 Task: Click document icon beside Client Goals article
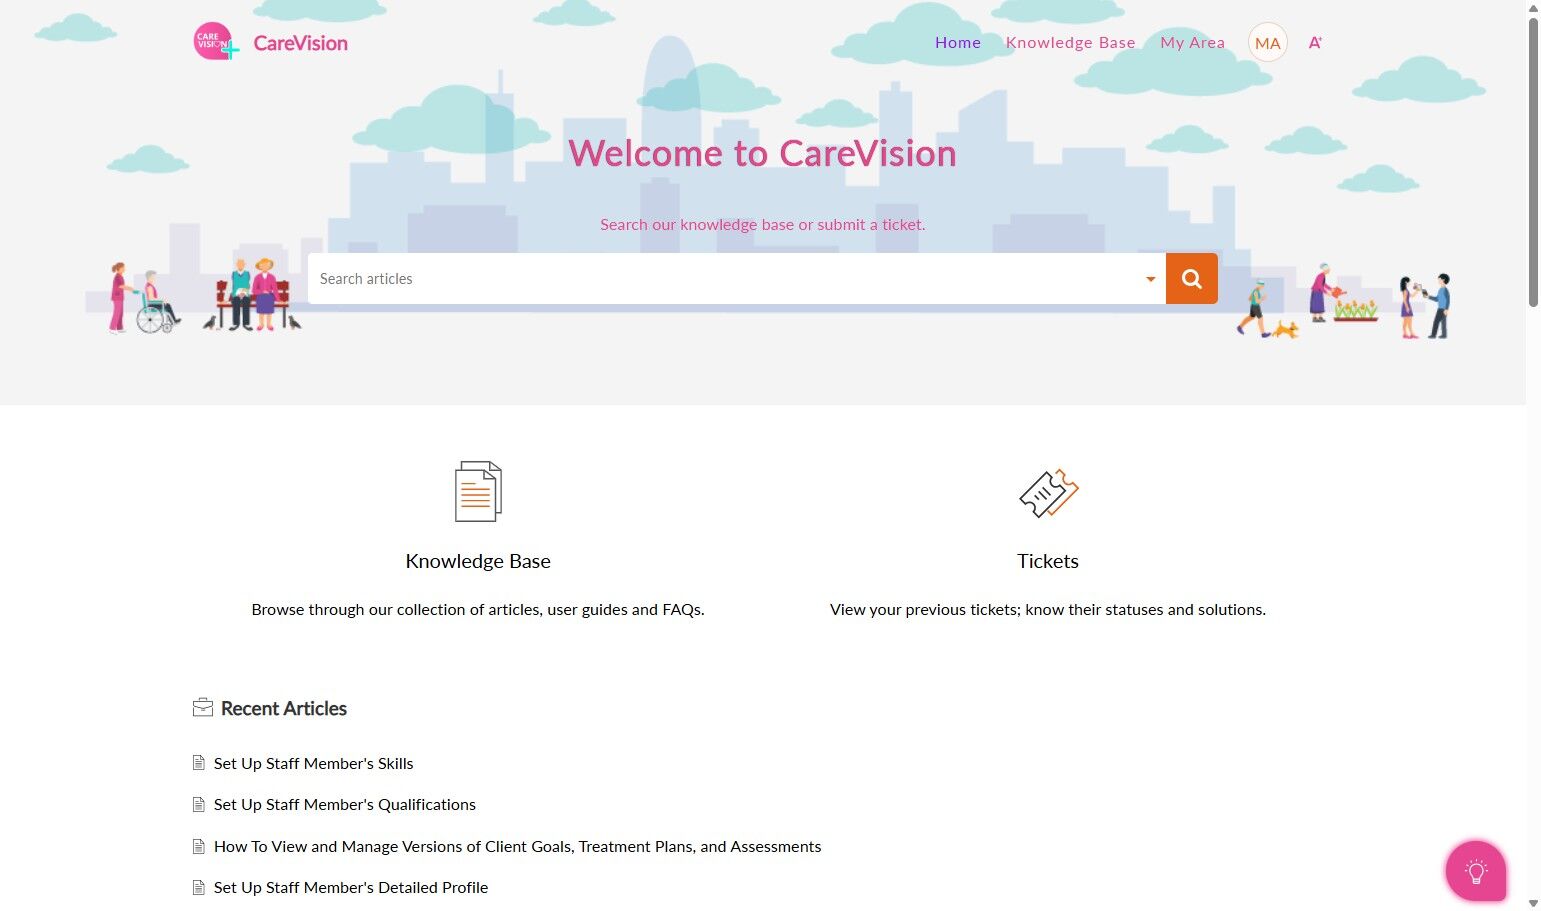tap(199, 846)
